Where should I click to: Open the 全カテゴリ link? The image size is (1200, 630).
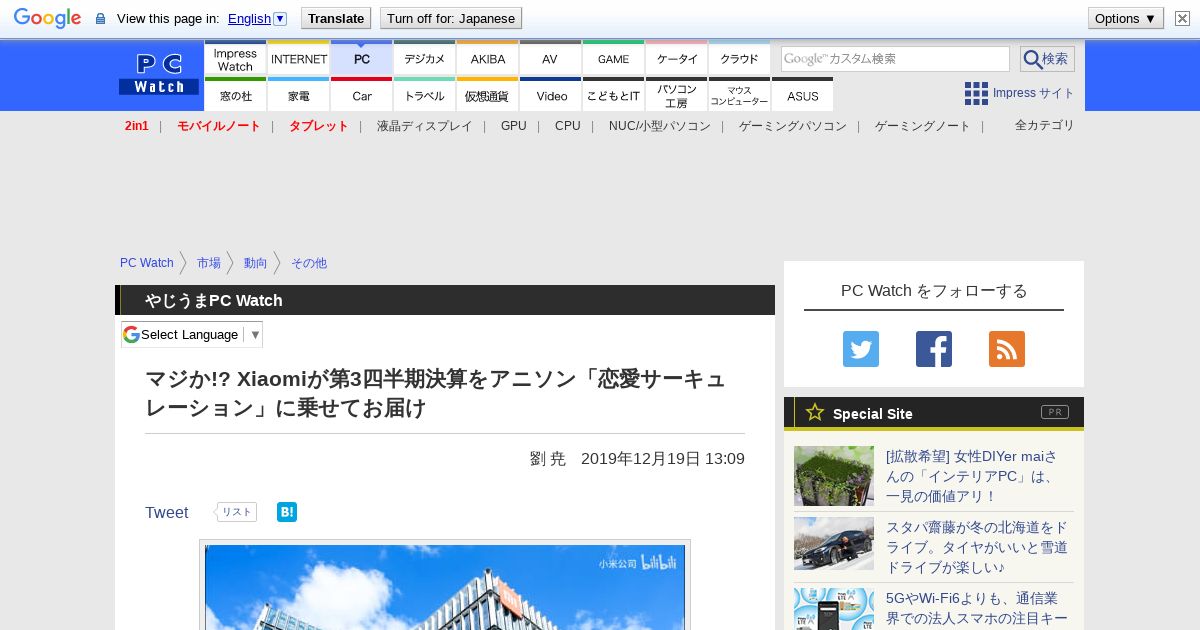pos(1045,125)
